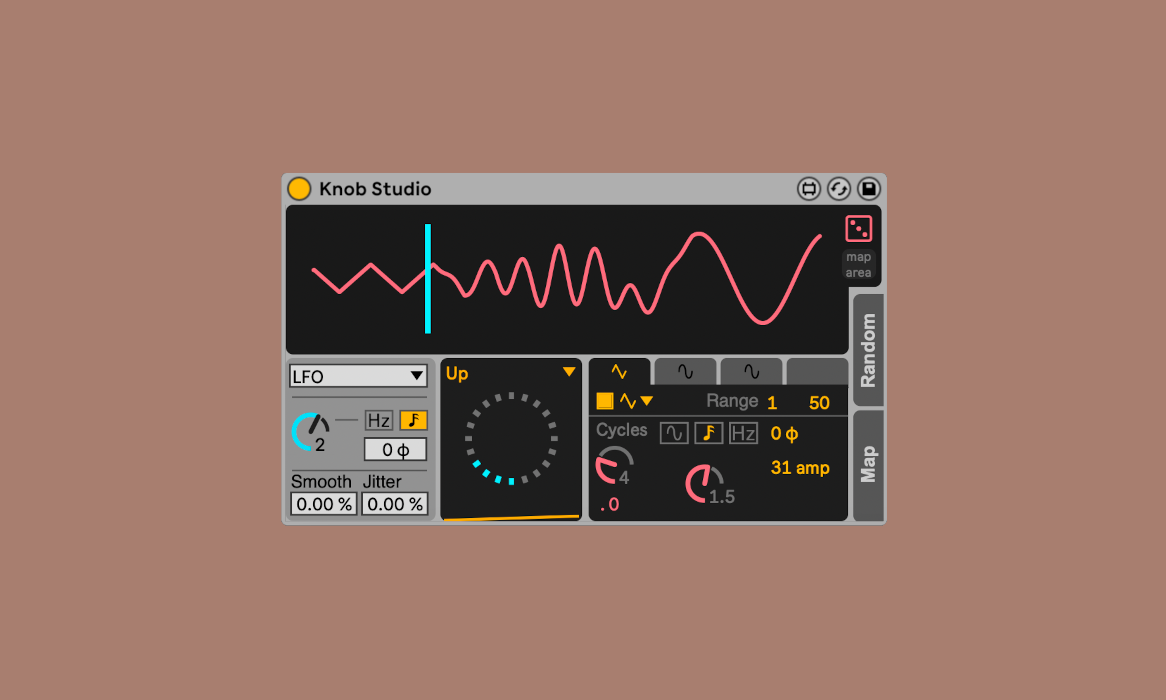Image resolution: width=1166 pixels, height=700 pixels.
Task: Click the yellow device activator circle
Action: [x=299, y=189]
